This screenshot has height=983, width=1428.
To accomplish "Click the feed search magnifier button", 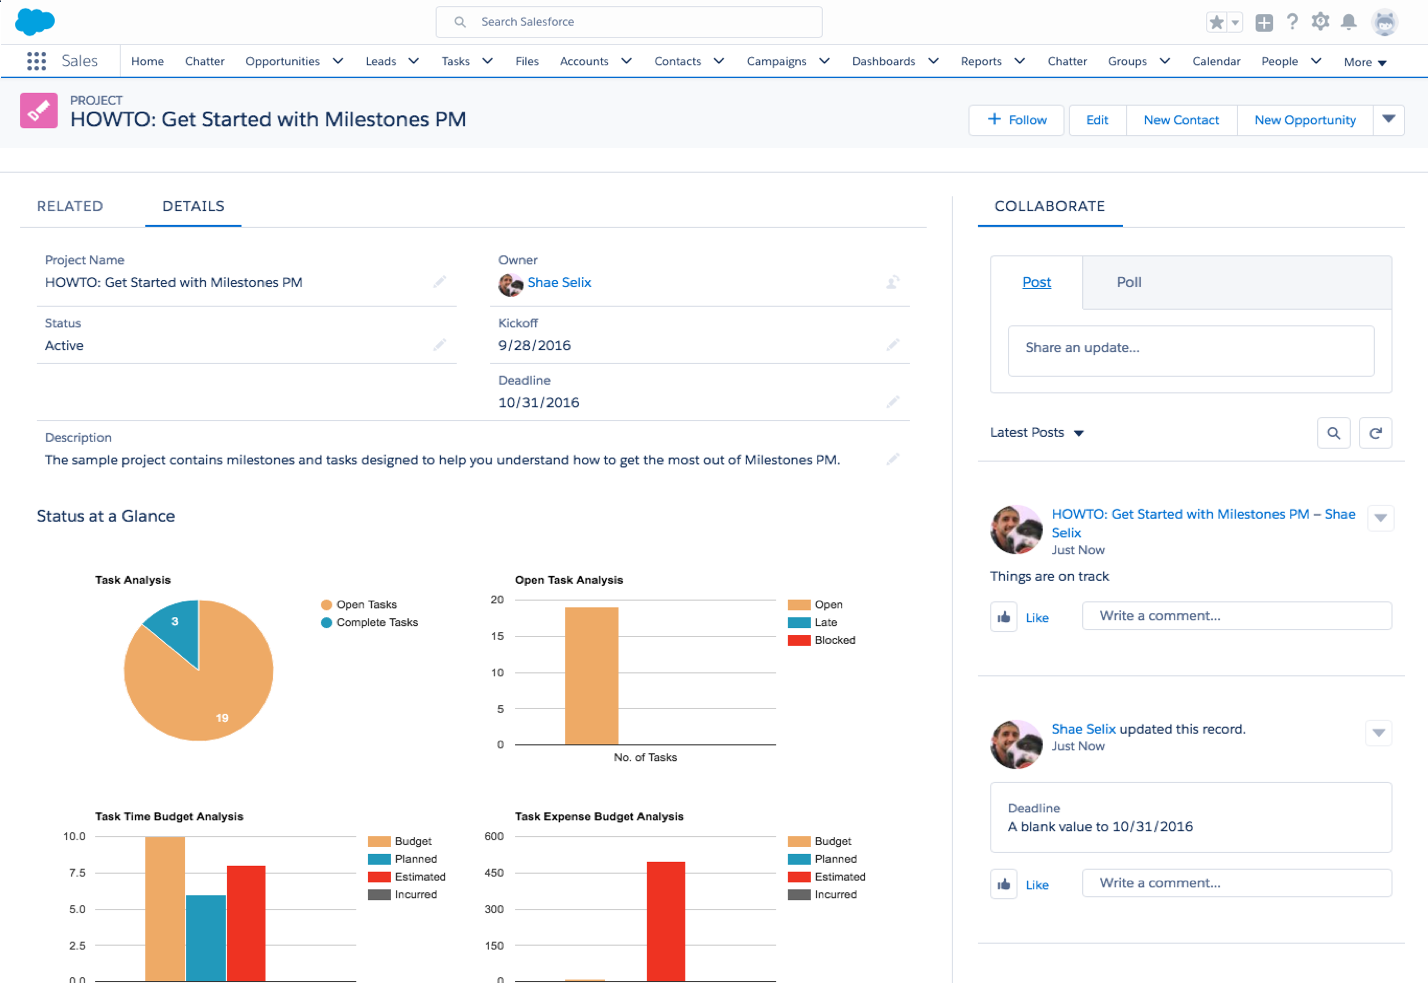I will 1333,433.
